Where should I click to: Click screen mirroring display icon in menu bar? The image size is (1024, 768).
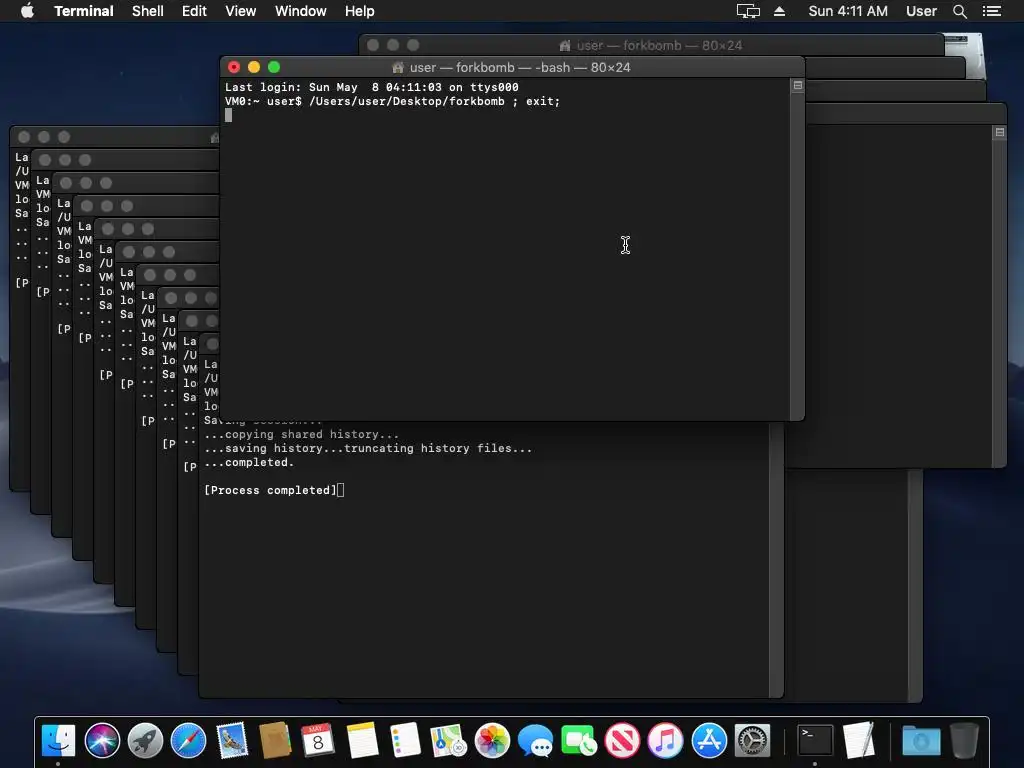click(748, 11)
